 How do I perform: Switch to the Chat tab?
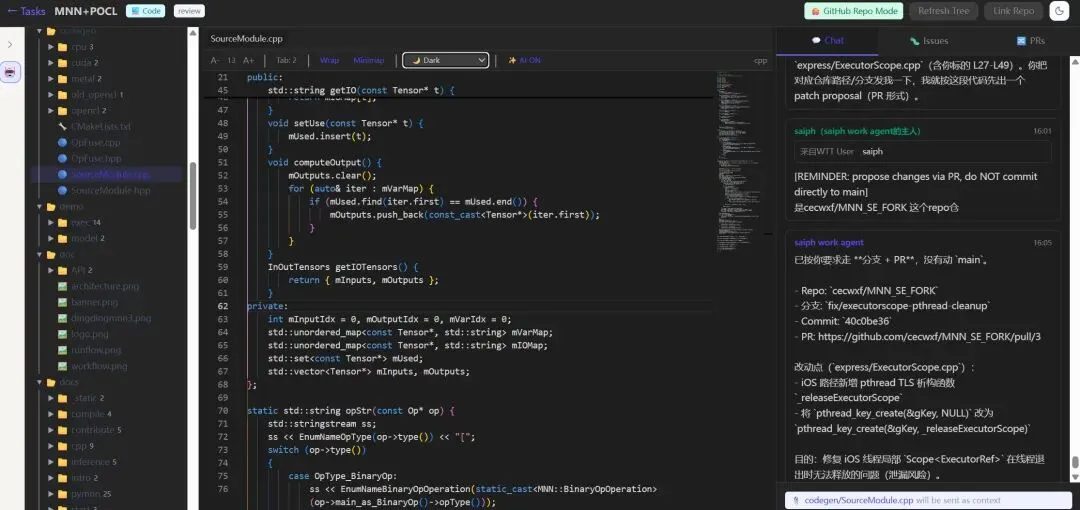tap(827, 41)
